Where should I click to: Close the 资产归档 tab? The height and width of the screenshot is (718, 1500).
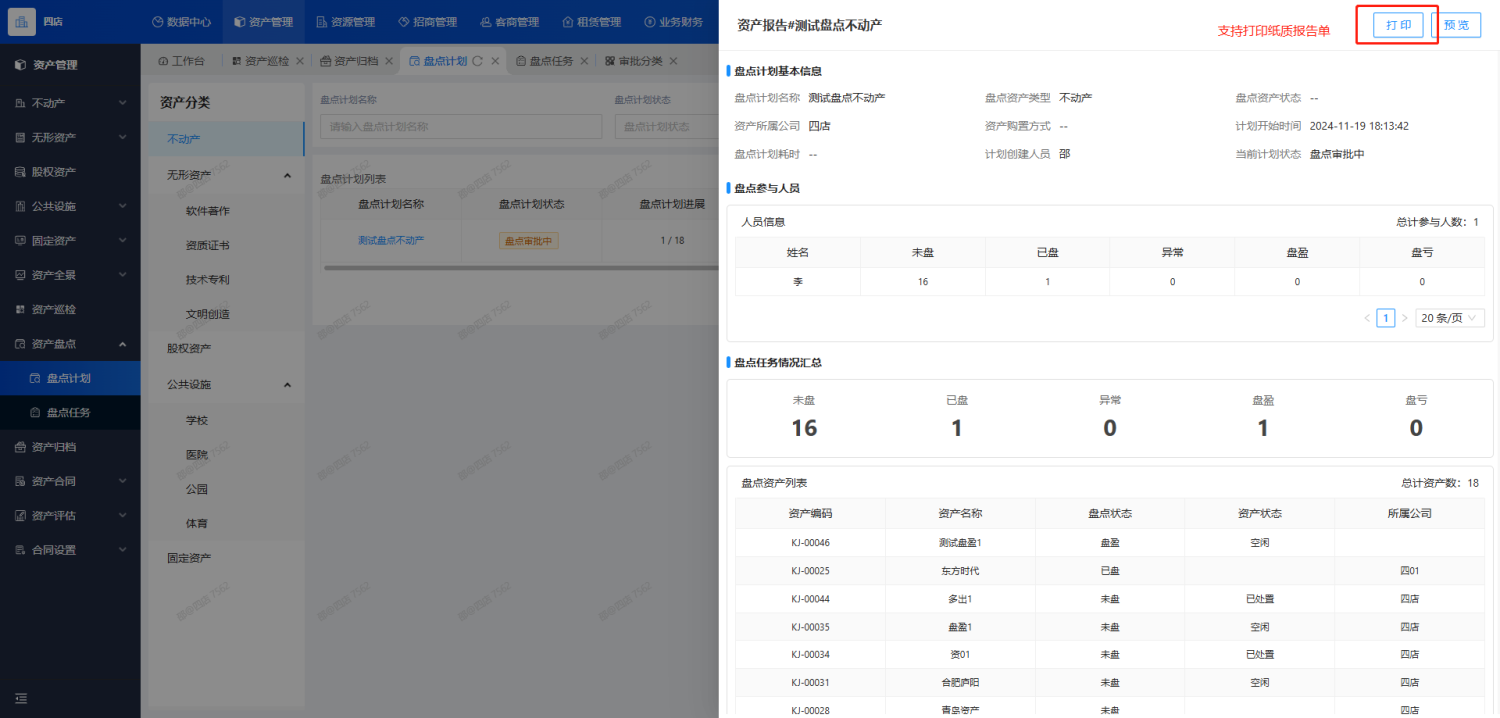(389, 61)
